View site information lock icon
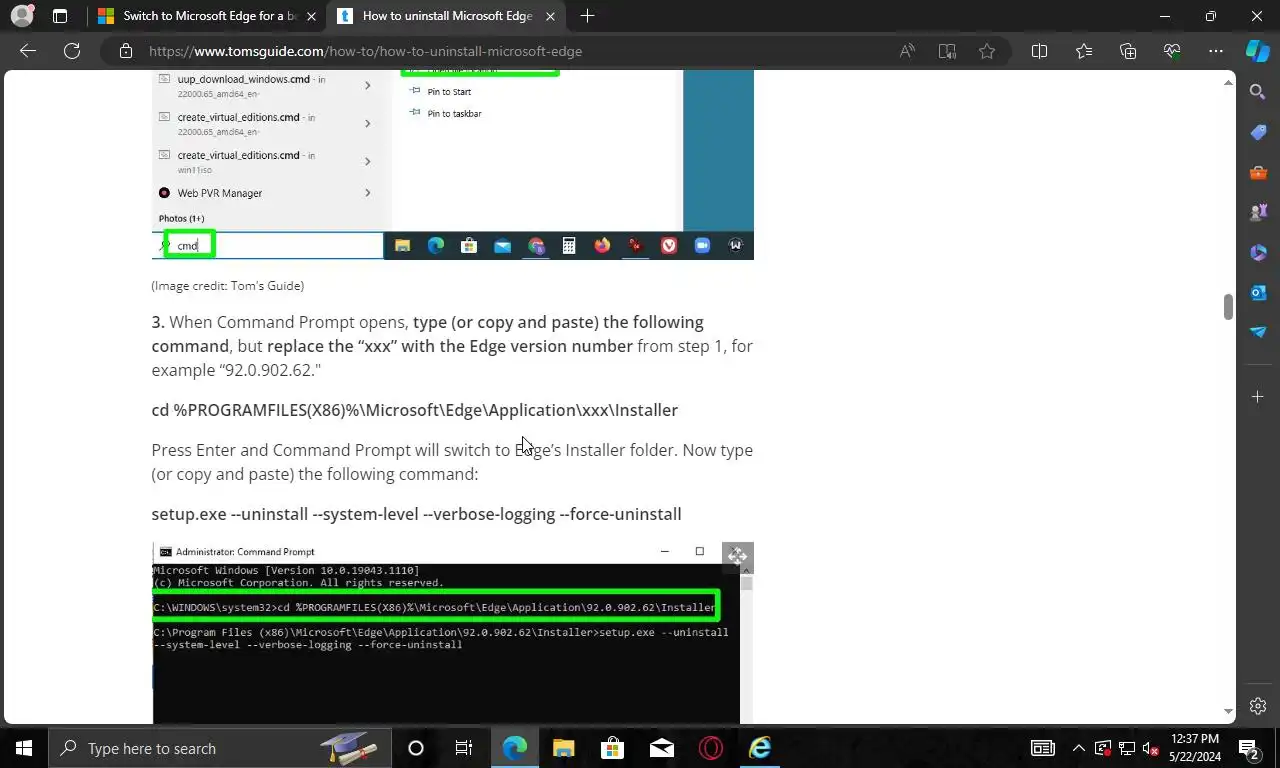The image size is (1280, 768). pyautogui.click(x=125, y=51)
